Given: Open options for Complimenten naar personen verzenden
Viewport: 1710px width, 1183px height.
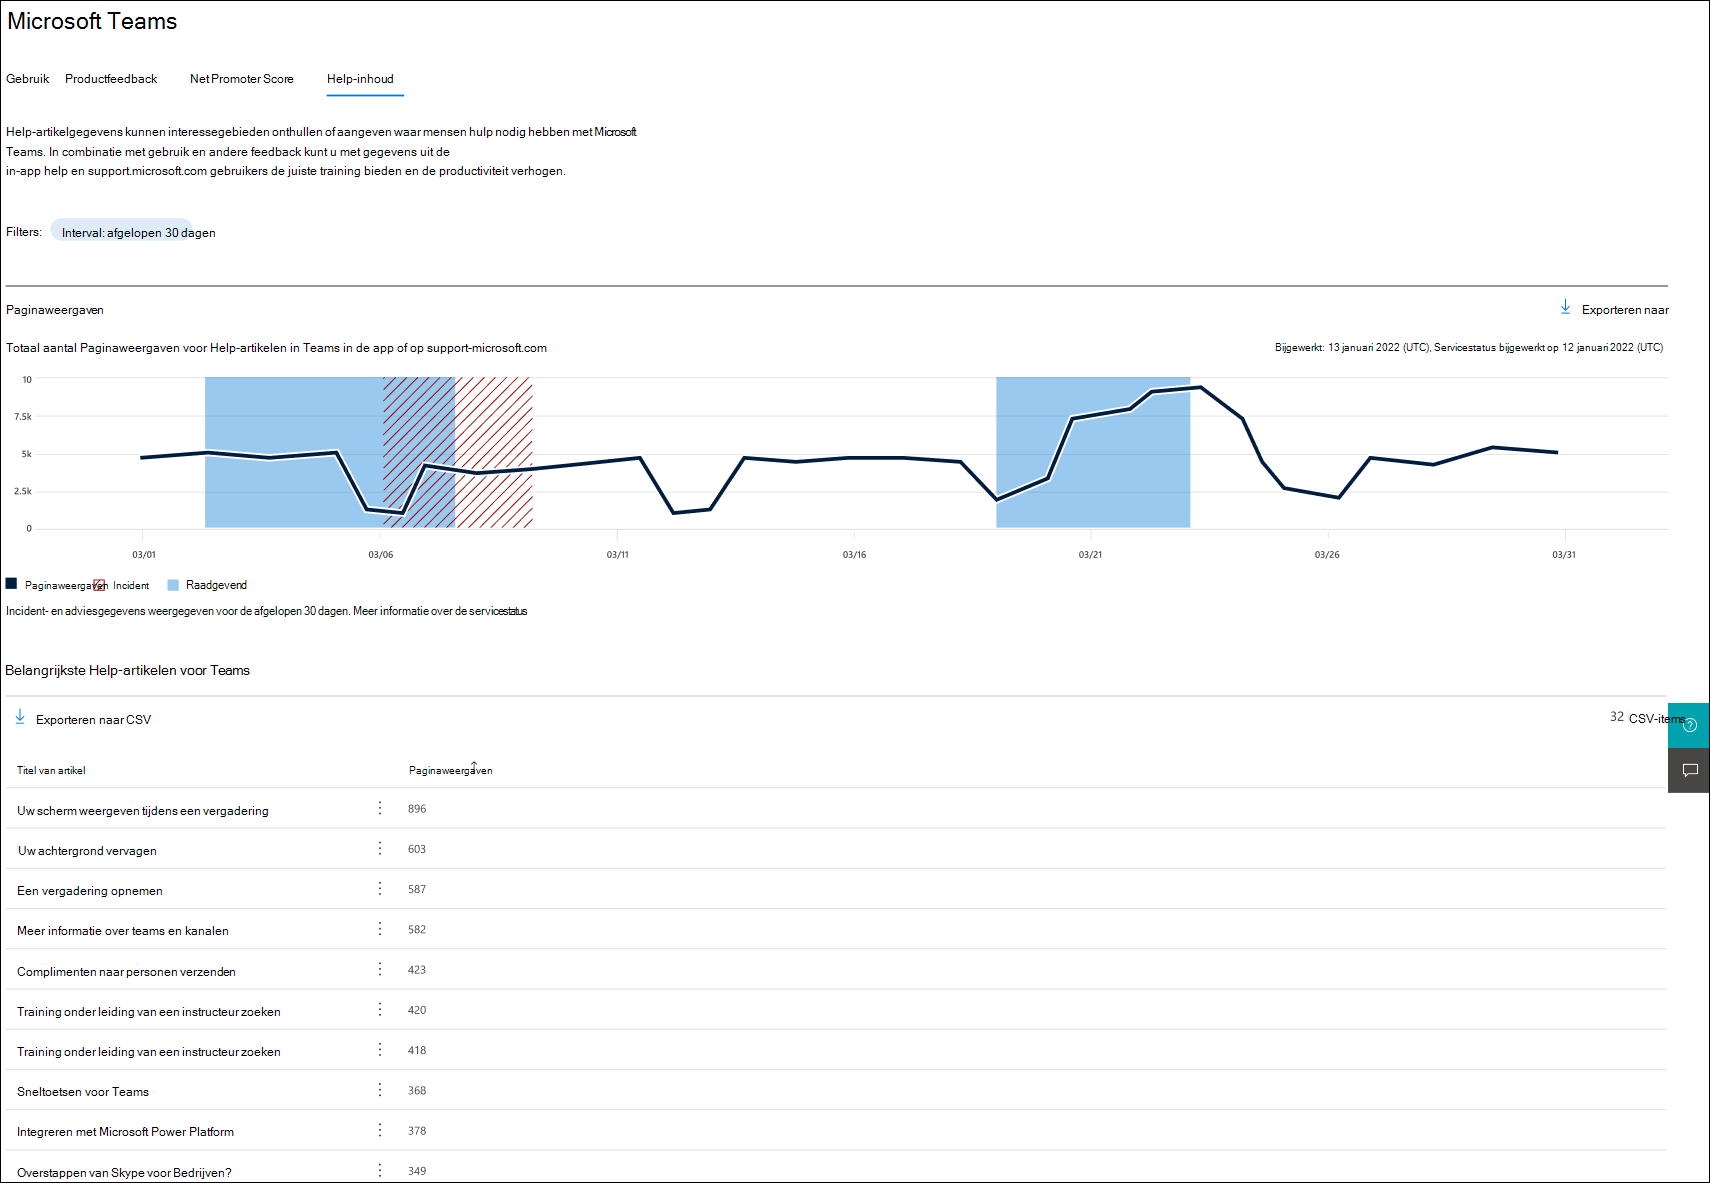Looking at the screenshot, I should [x=380, y=969].
